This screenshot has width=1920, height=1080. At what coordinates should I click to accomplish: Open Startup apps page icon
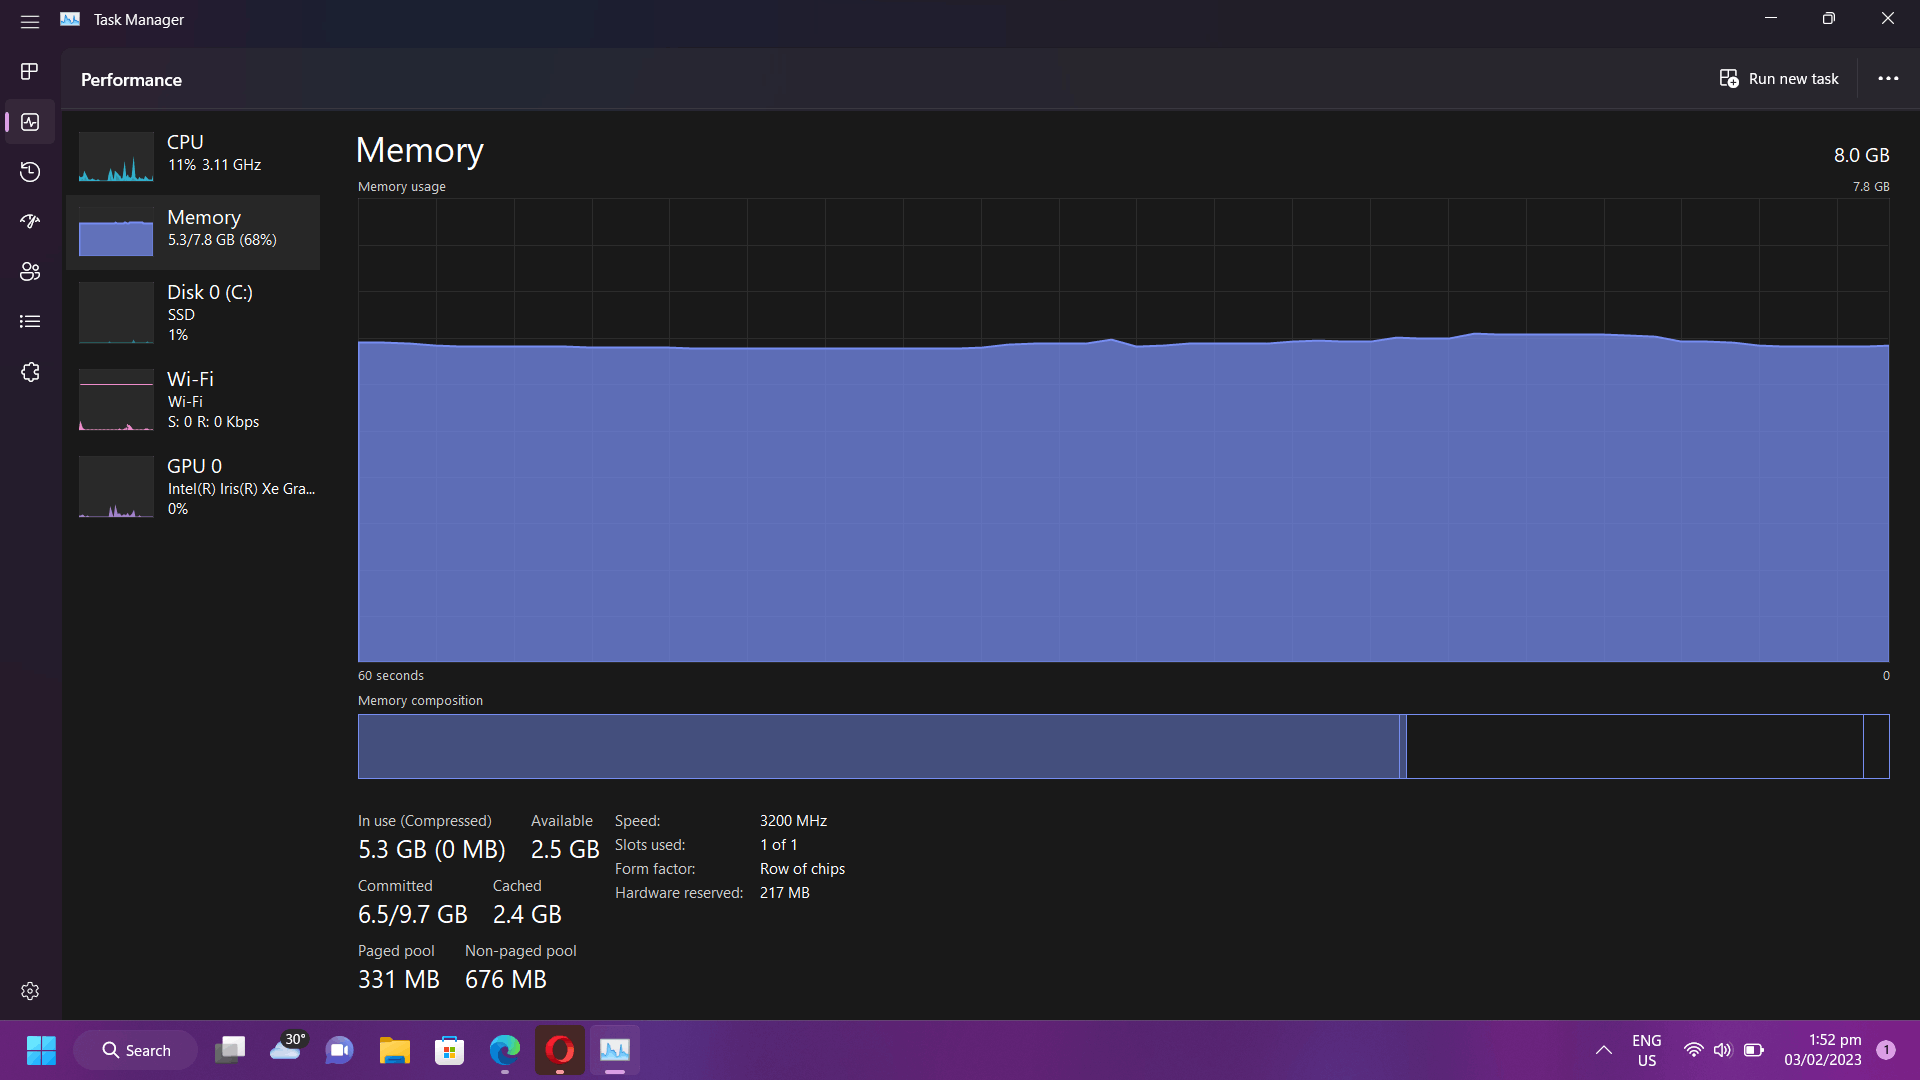(x=30, y=221)
